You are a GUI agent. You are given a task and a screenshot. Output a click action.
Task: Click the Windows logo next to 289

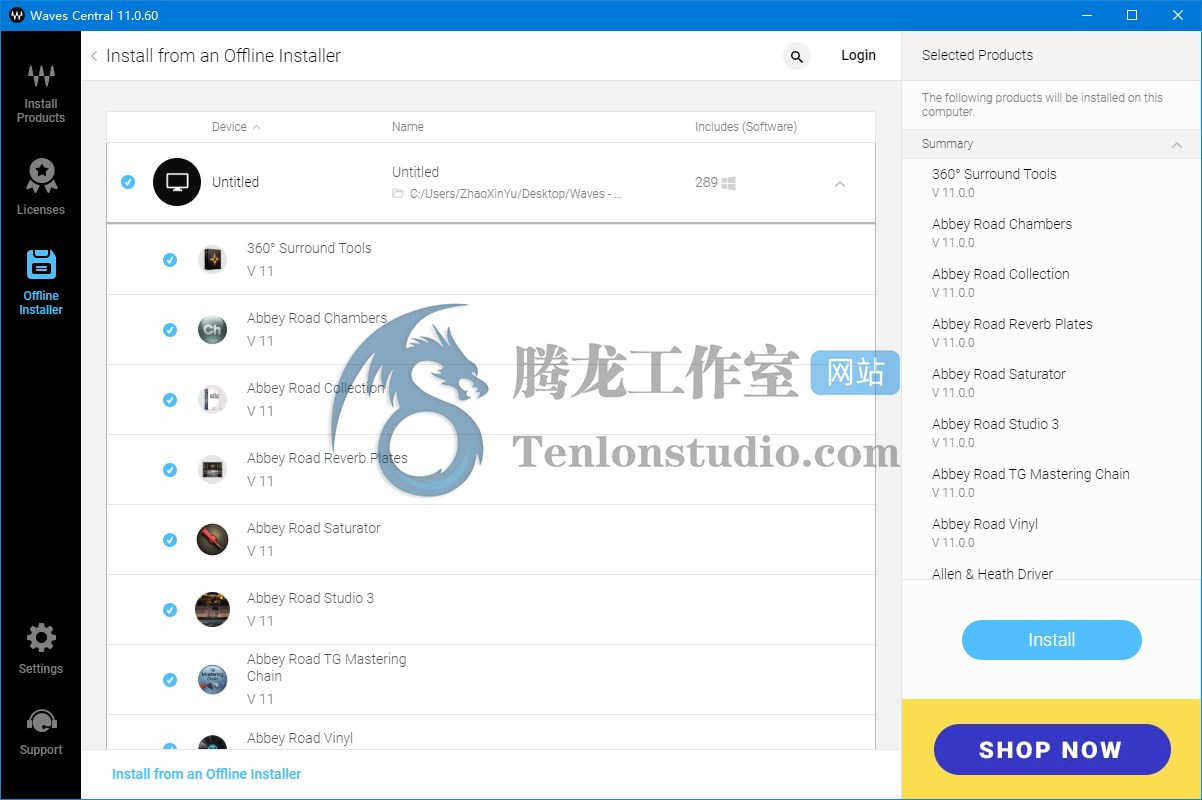pos(729,183)
